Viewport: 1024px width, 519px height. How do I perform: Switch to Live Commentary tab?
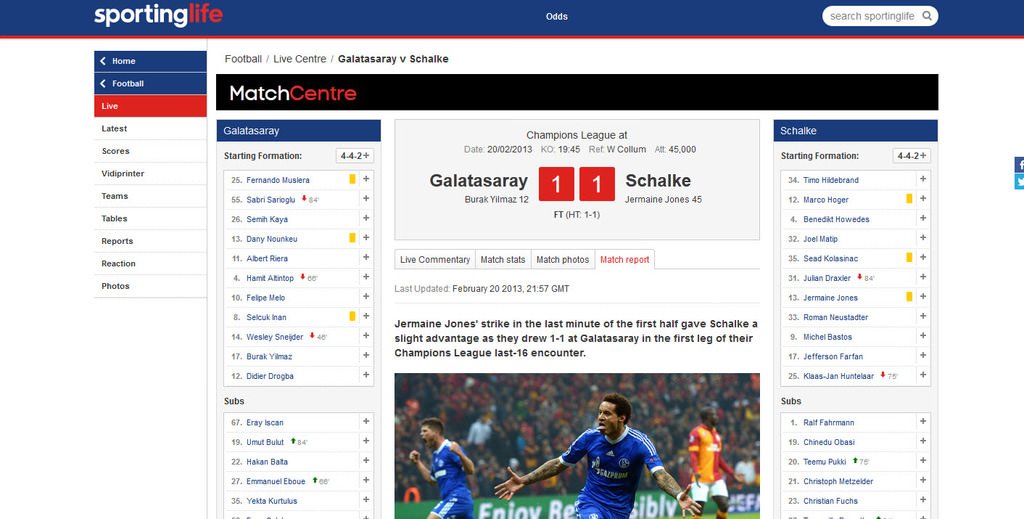[435, 259]
